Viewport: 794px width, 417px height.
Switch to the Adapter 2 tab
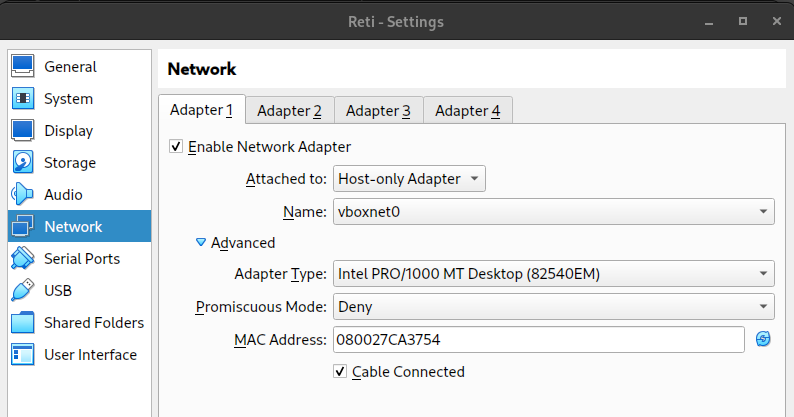[289, 111]
